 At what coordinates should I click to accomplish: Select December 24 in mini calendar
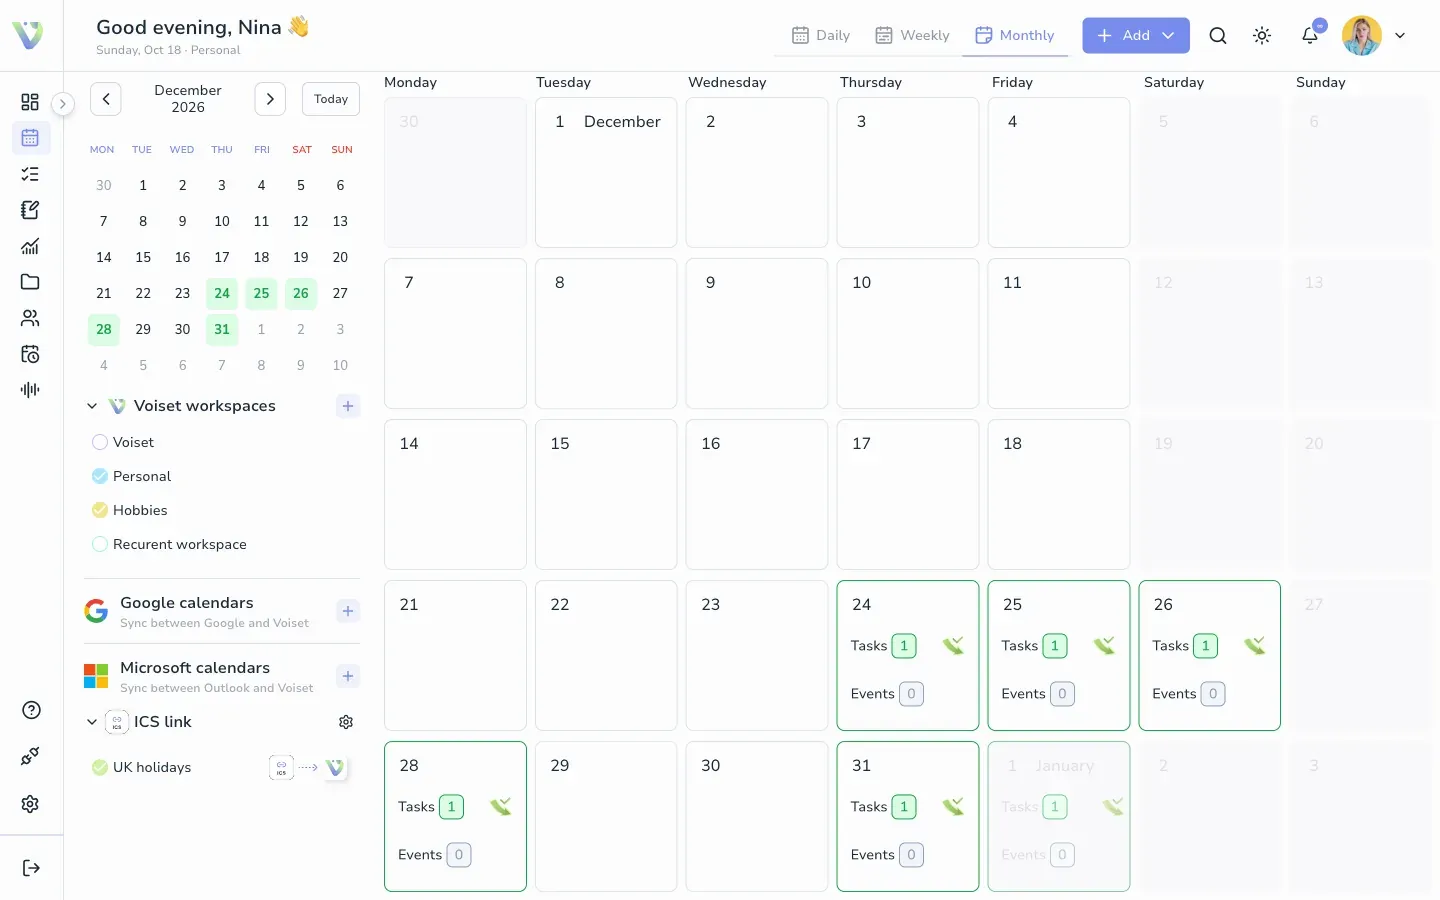222,293
